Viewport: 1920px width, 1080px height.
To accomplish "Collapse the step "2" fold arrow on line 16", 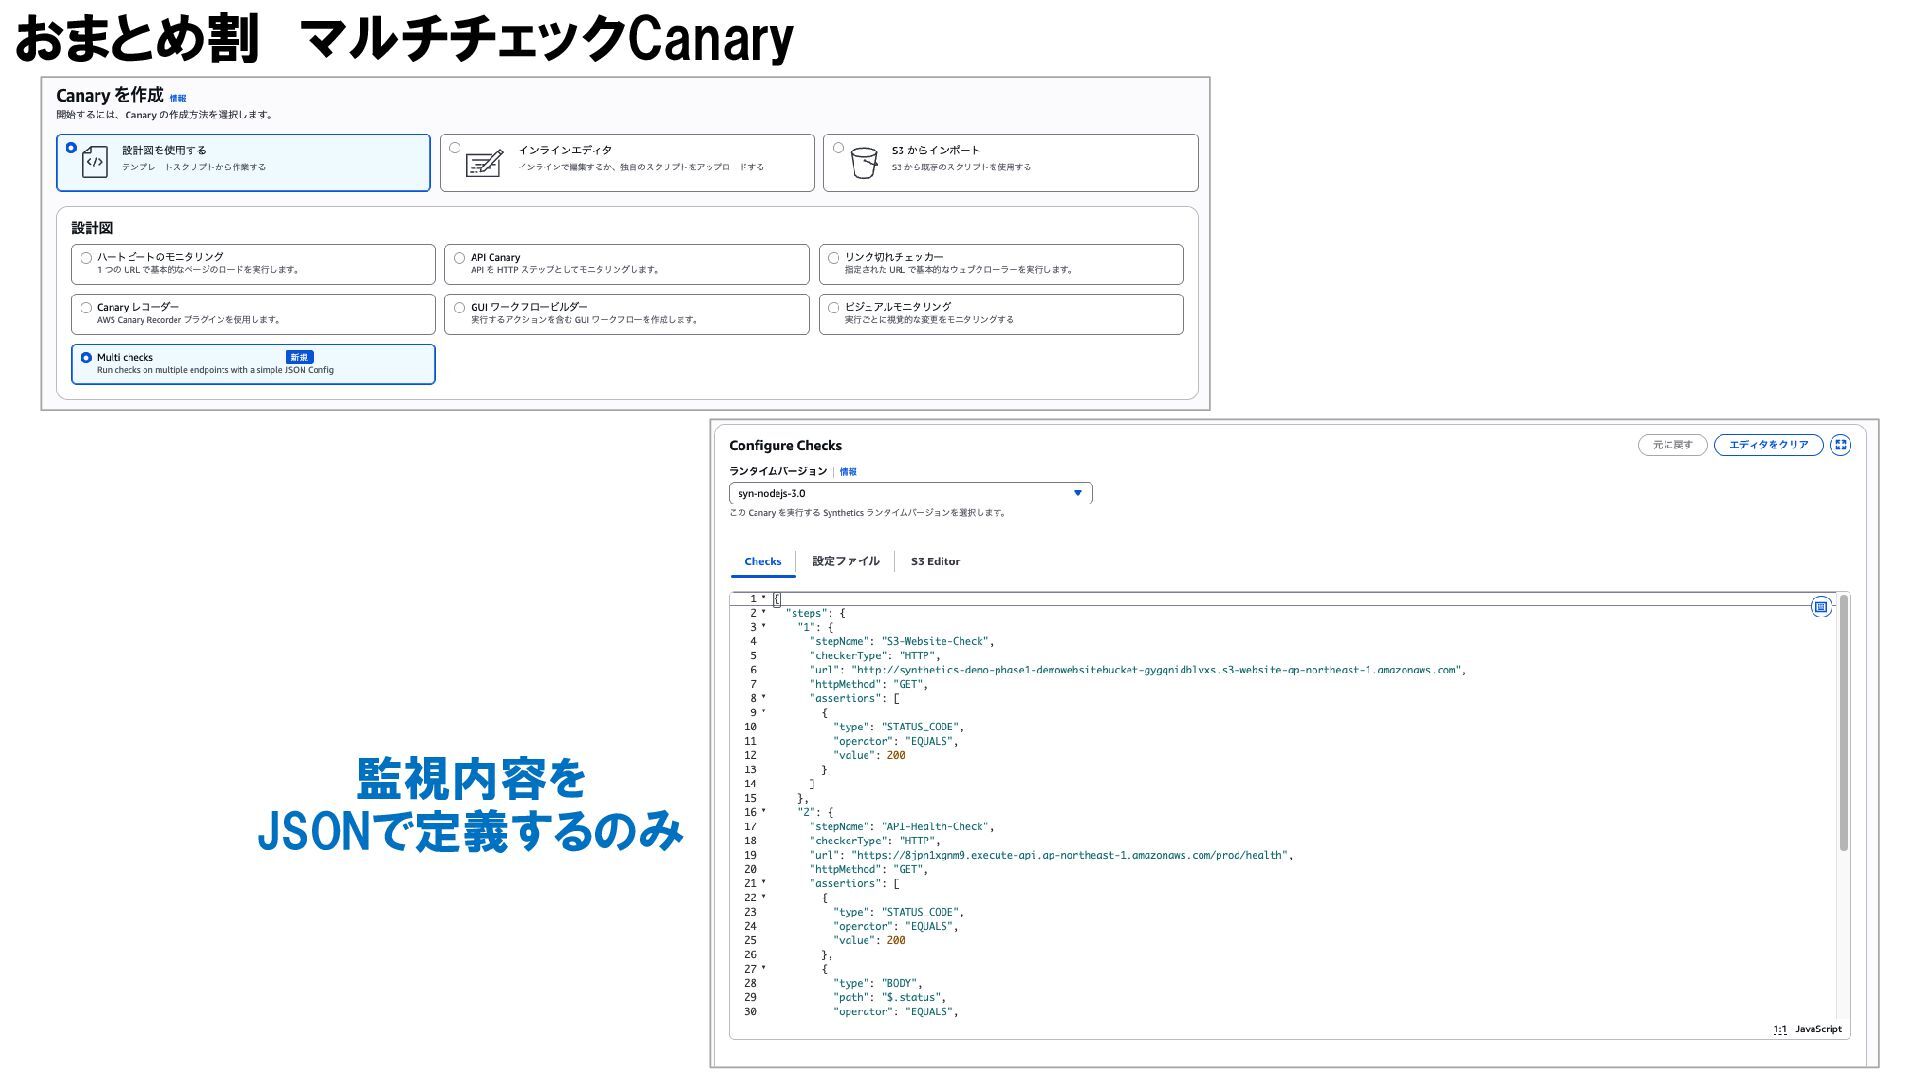I will pos(764,811).
